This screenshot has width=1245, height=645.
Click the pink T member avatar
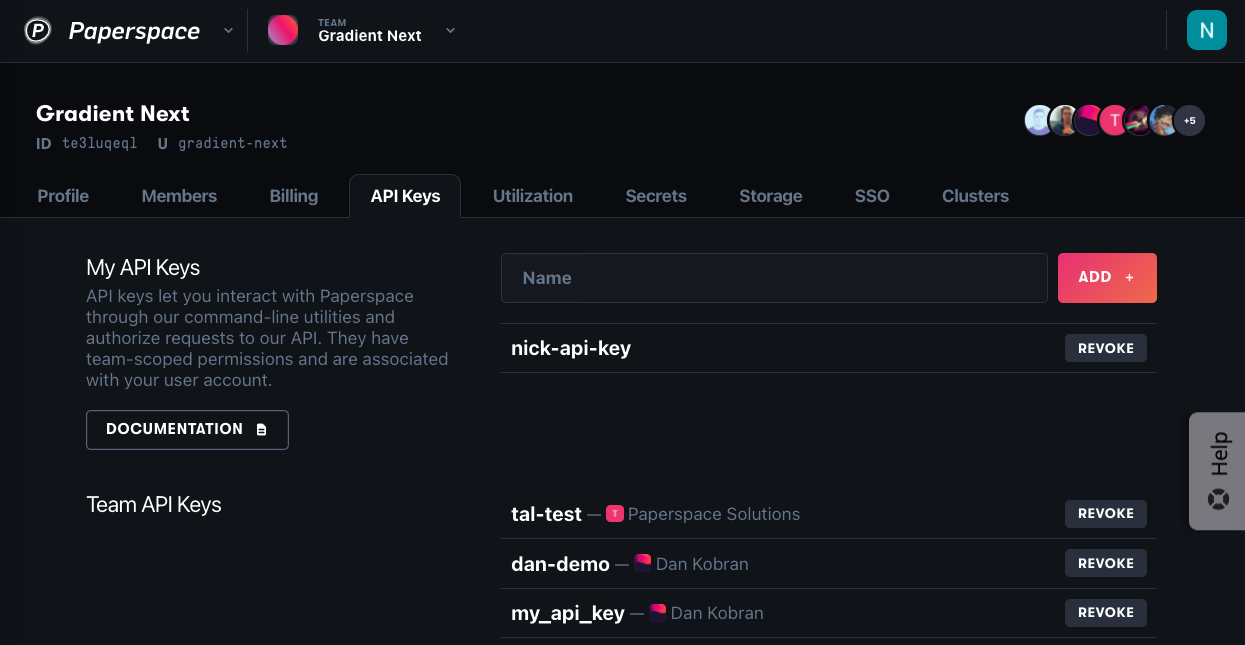point(1114,121)
